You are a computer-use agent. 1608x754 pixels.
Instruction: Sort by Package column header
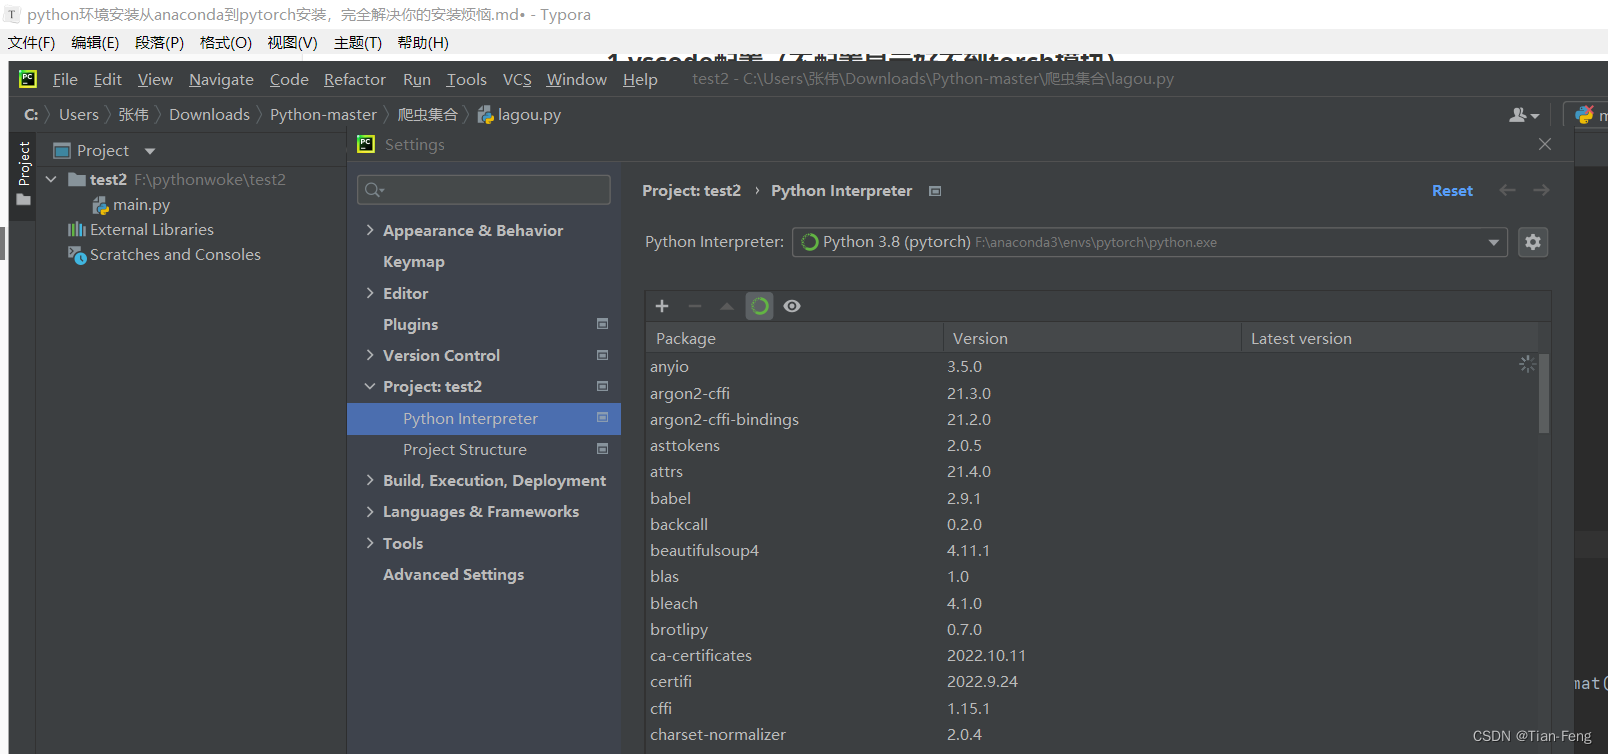(795, 338)
